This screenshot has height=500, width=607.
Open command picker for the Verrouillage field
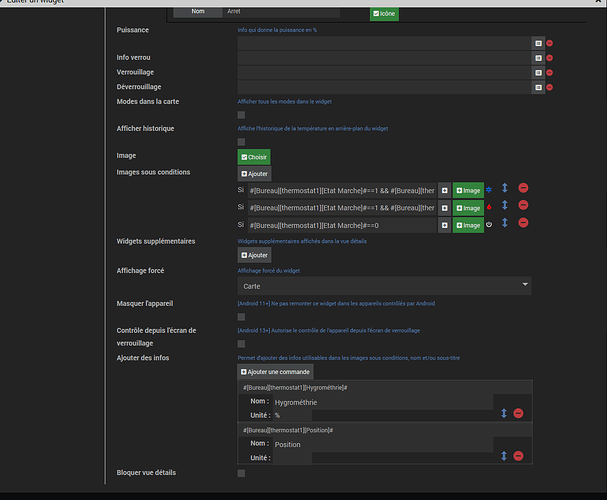tap(538, 72)
